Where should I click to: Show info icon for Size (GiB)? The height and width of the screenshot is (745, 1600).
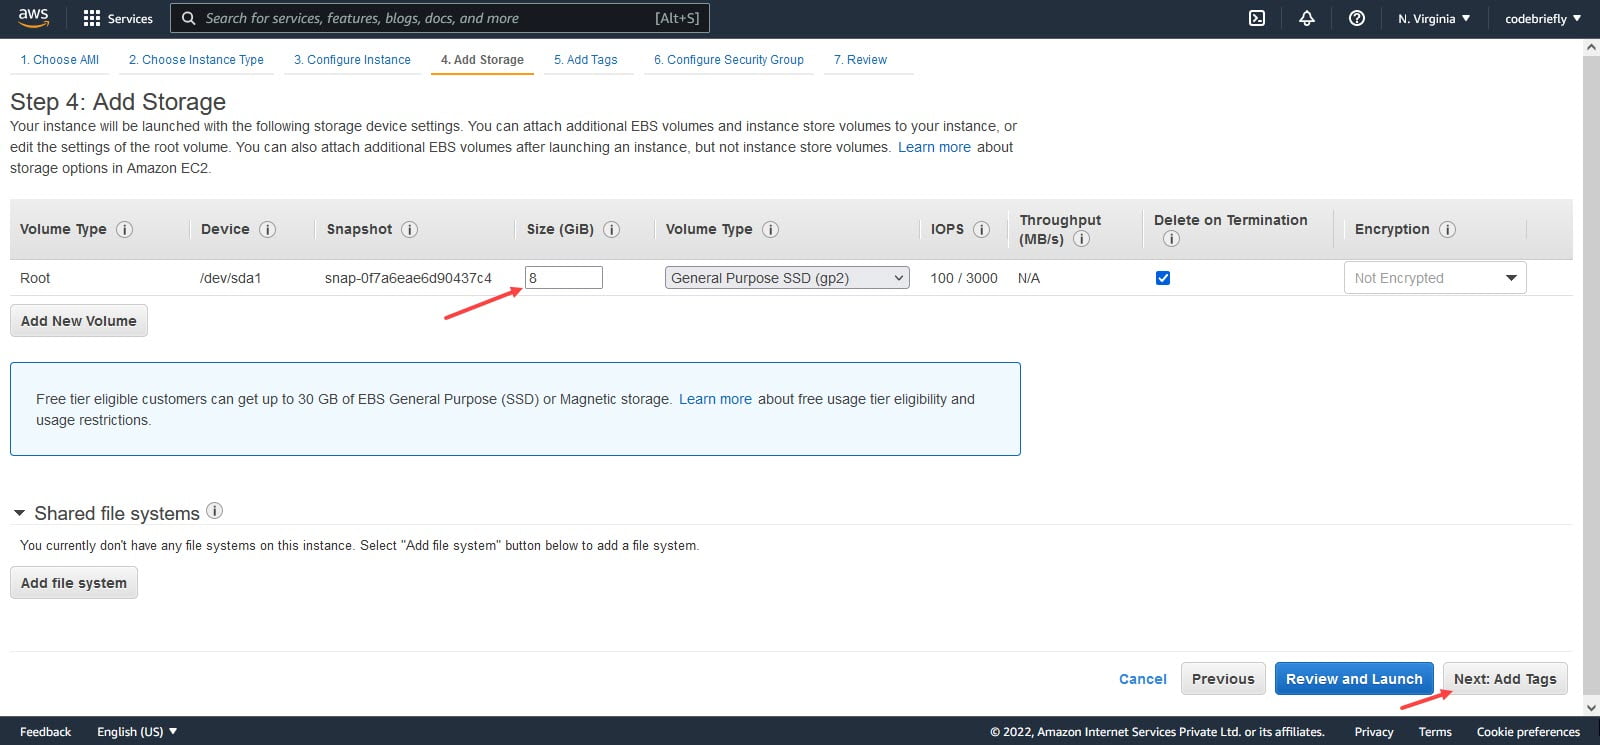tap(611, 229)
